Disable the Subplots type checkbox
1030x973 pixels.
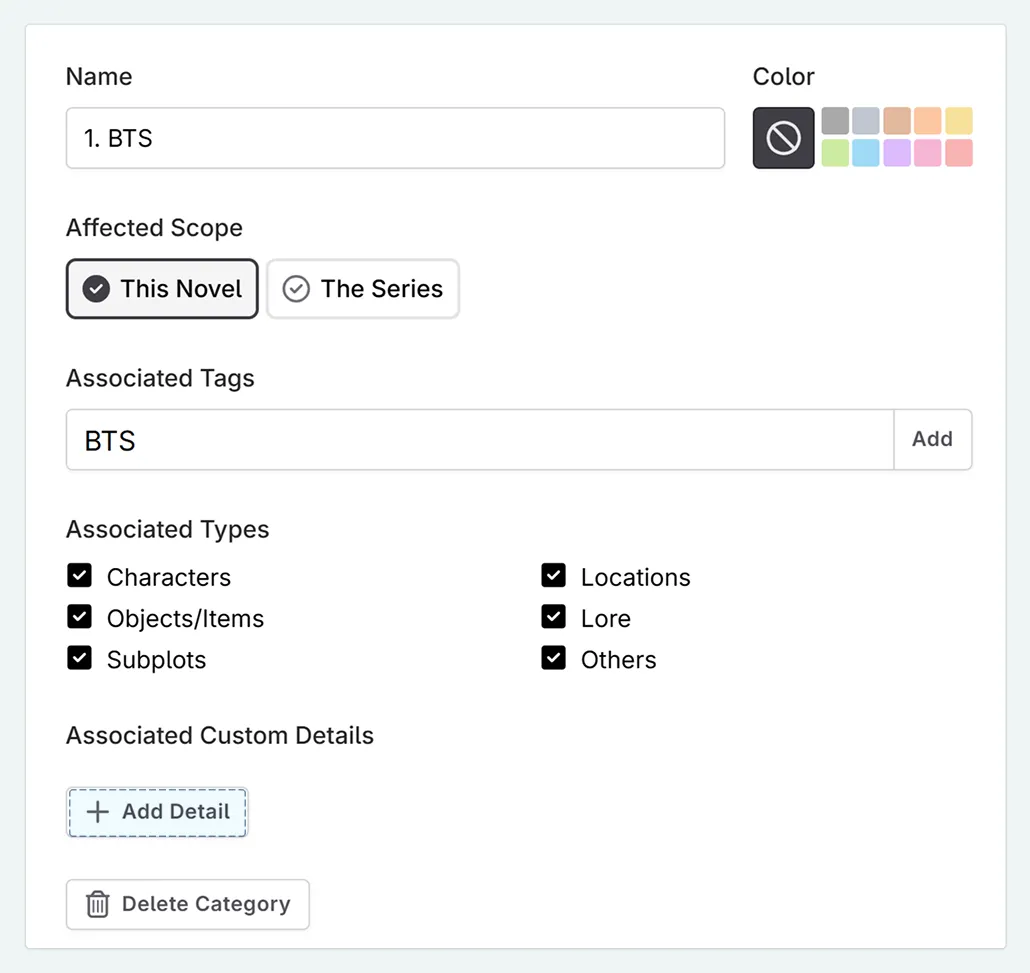tap(80, 658)
